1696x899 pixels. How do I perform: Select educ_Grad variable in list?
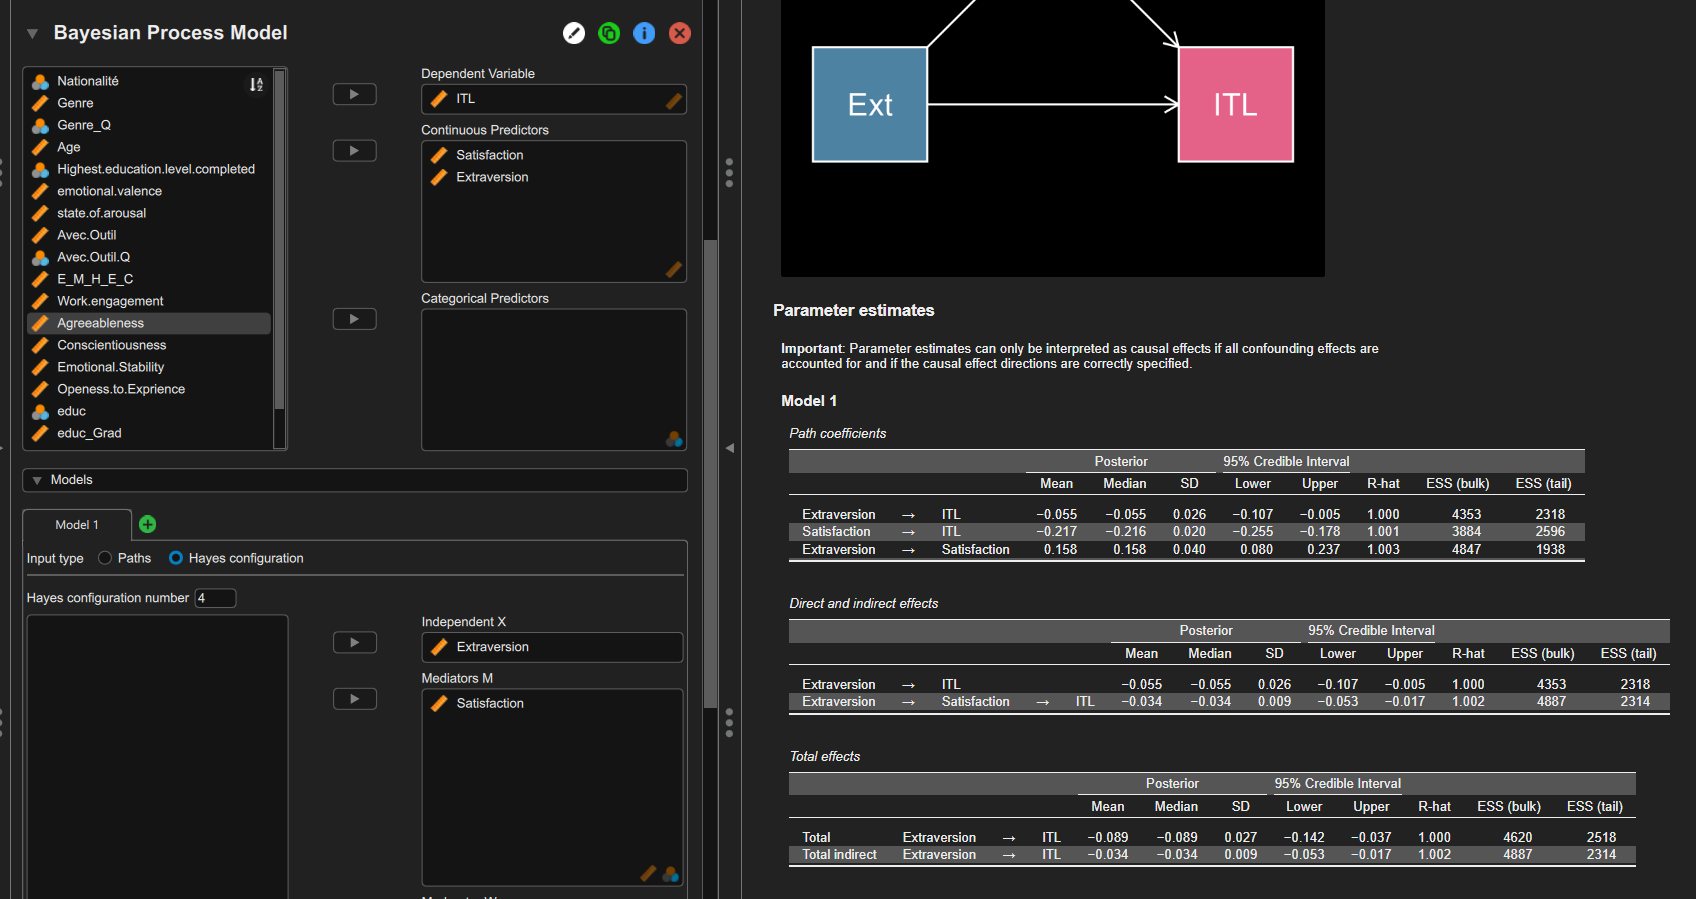pos(148,433)
